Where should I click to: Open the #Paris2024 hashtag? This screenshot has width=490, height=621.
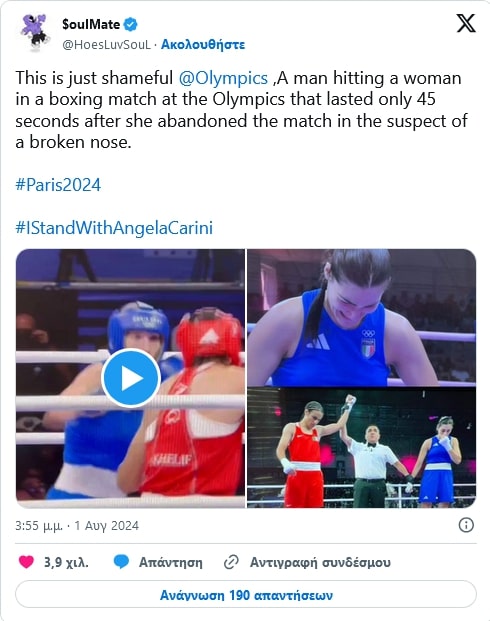point(58,185)
